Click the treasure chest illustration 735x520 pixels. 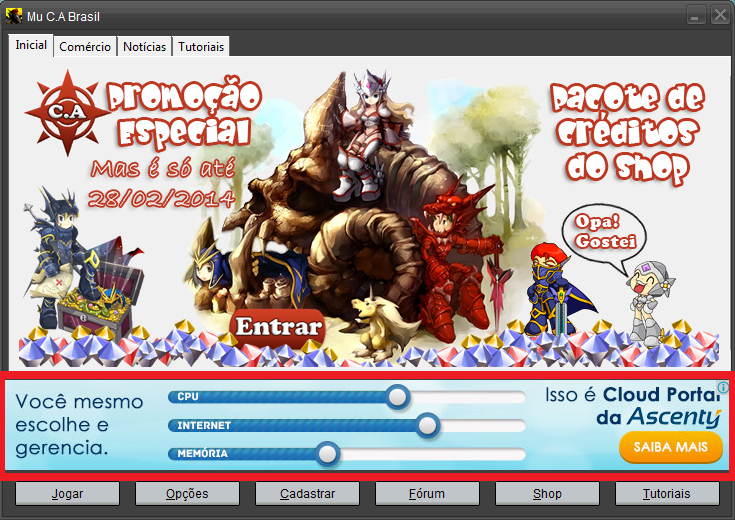tap(92, 305)
